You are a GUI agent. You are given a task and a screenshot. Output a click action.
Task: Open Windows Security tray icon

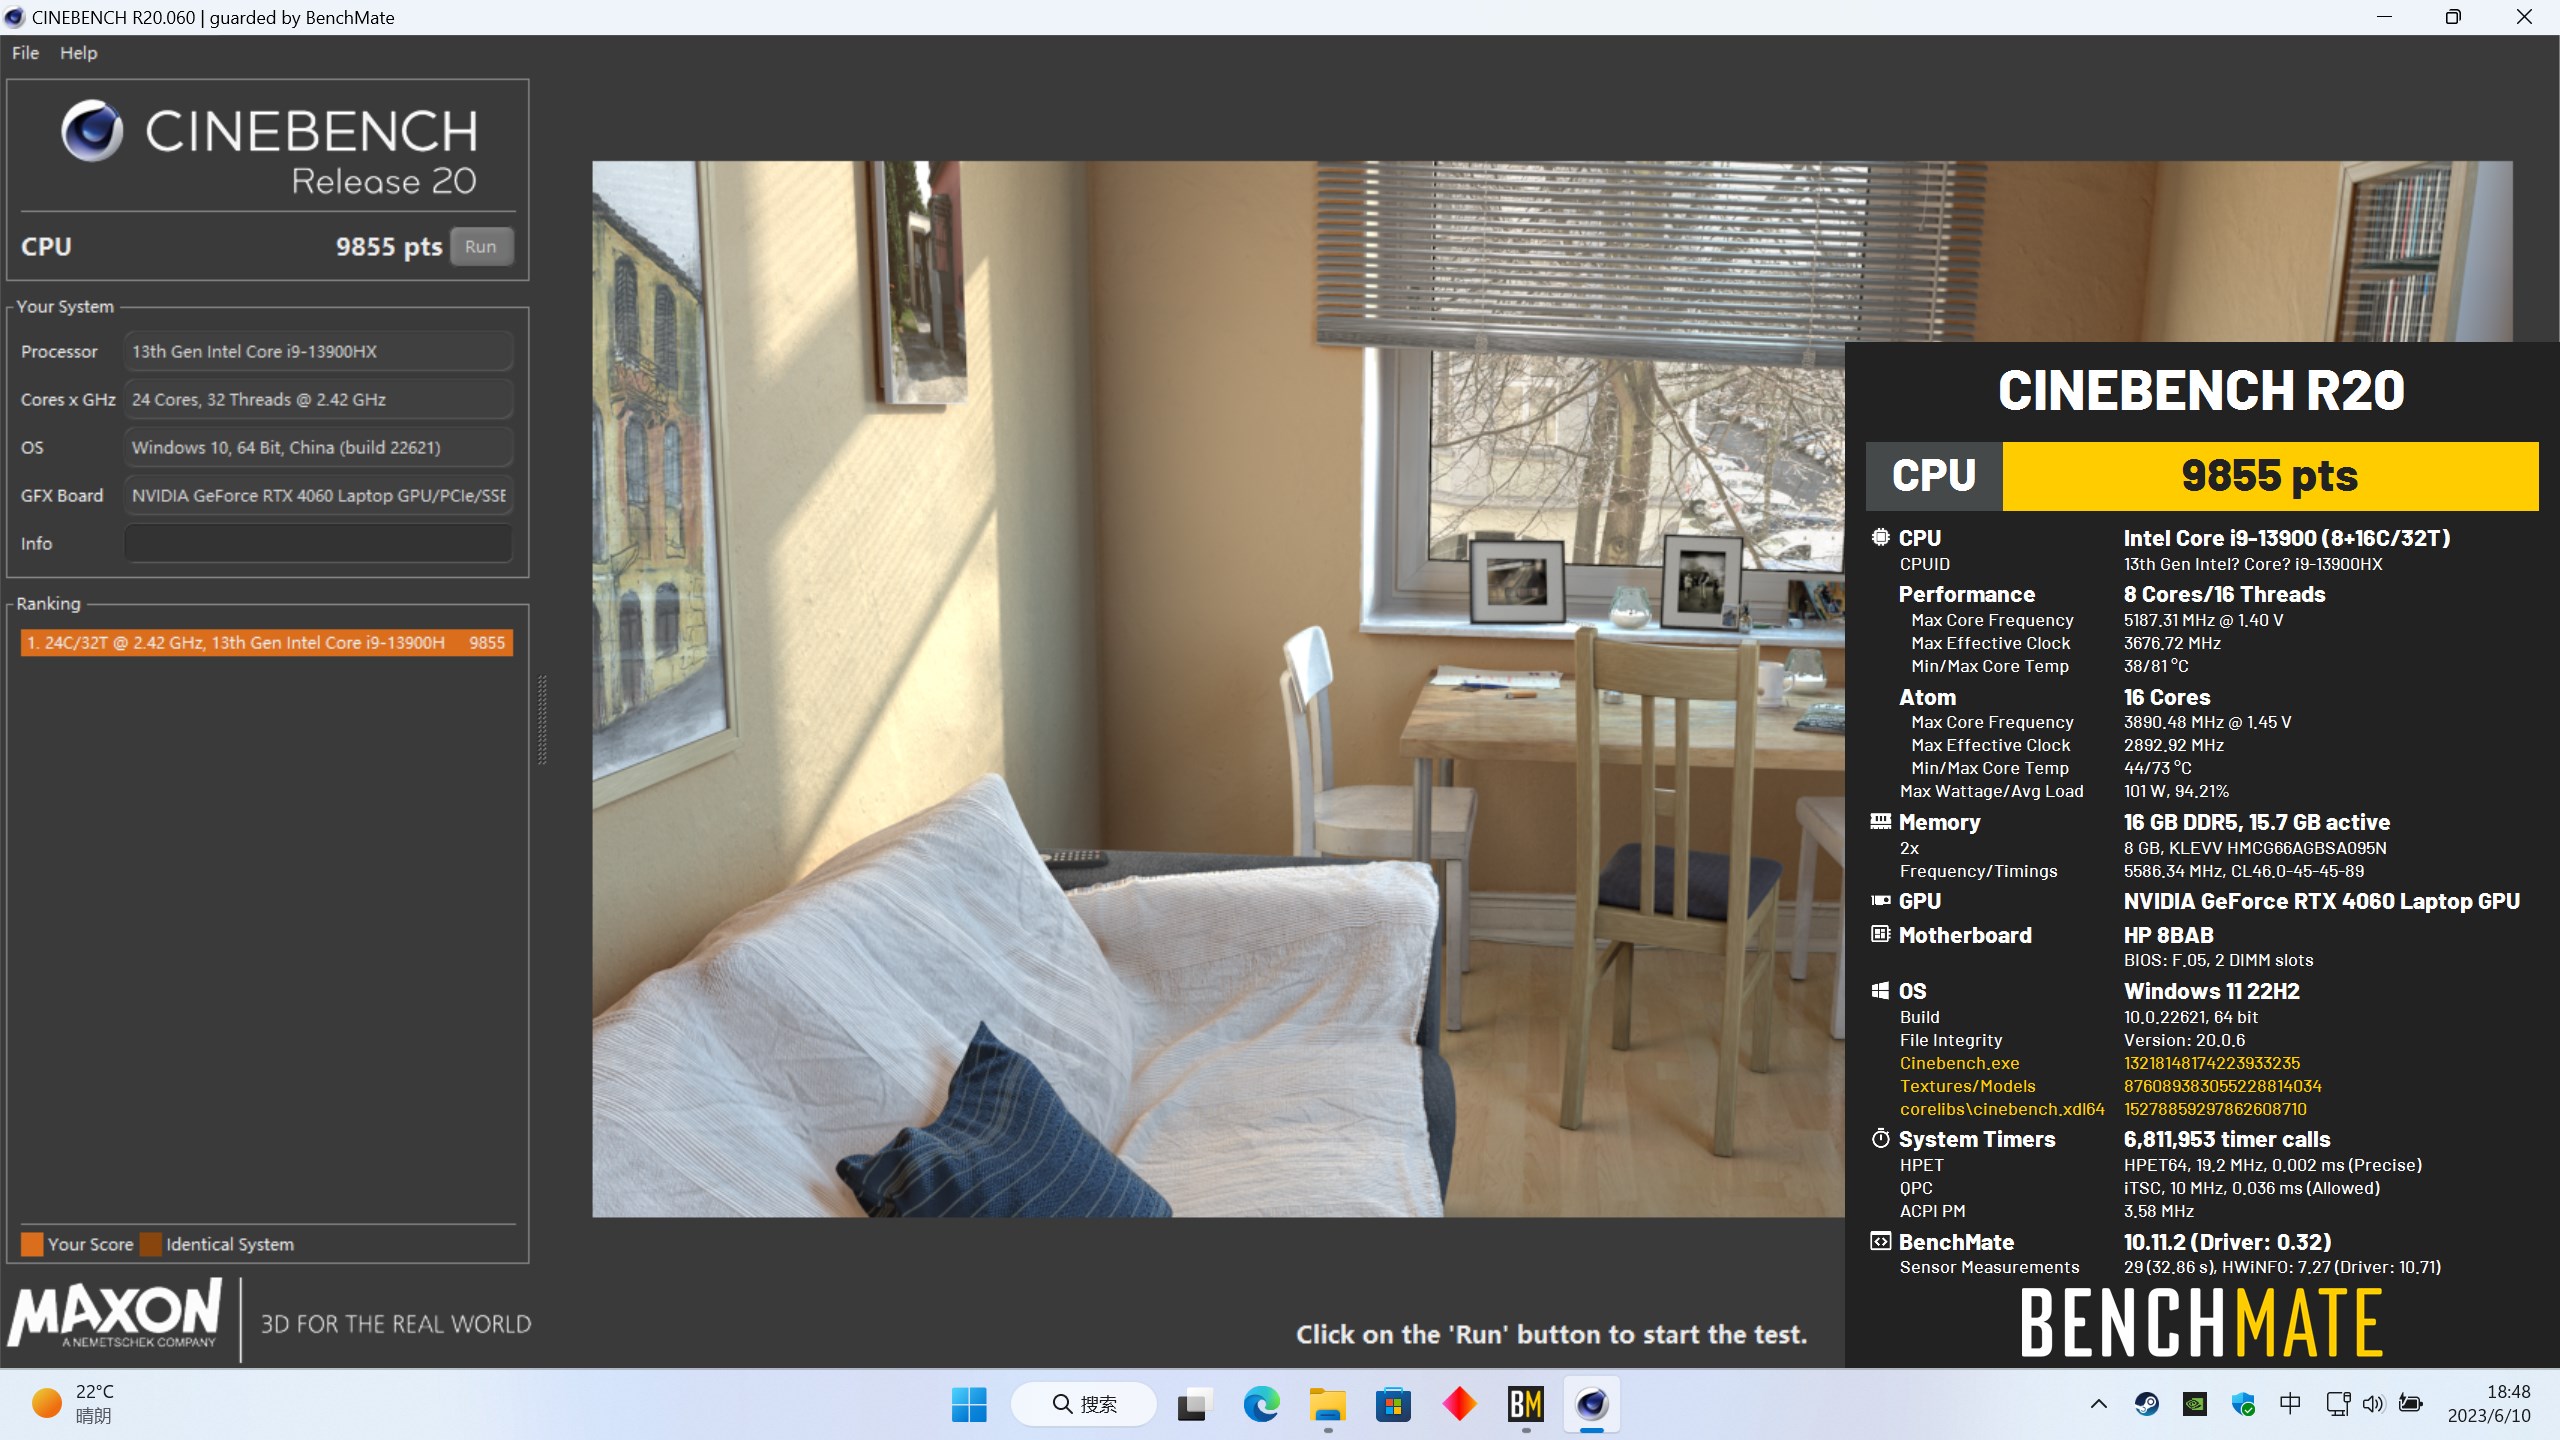click(2243, 1404)
